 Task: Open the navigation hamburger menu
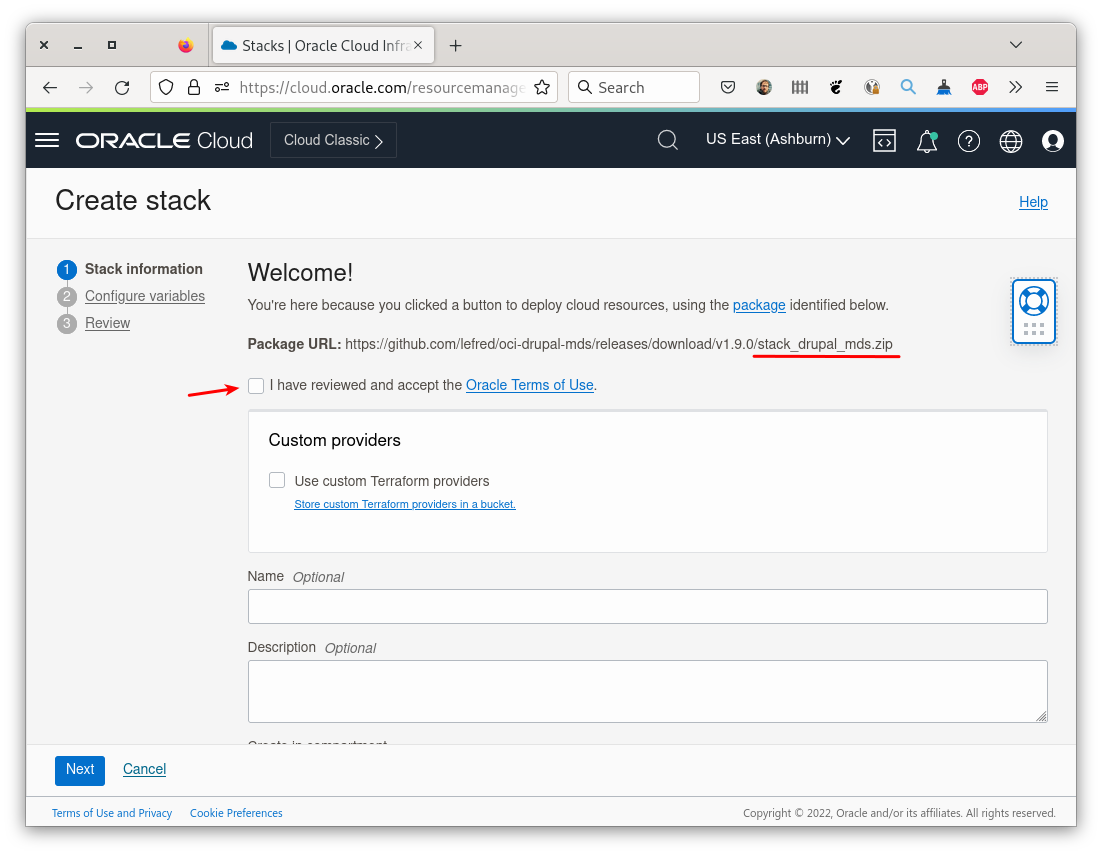(46, 139)
